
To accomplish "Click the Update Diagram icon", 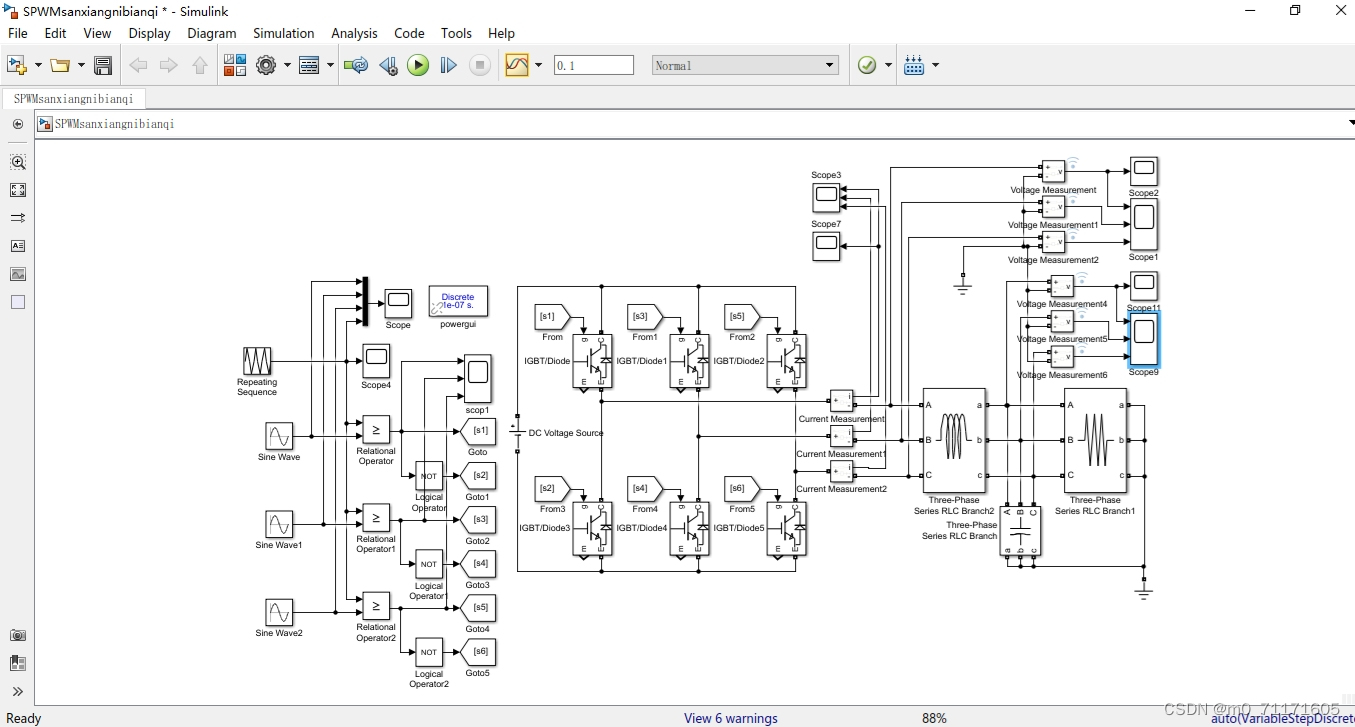I will (x=355, y=65).
